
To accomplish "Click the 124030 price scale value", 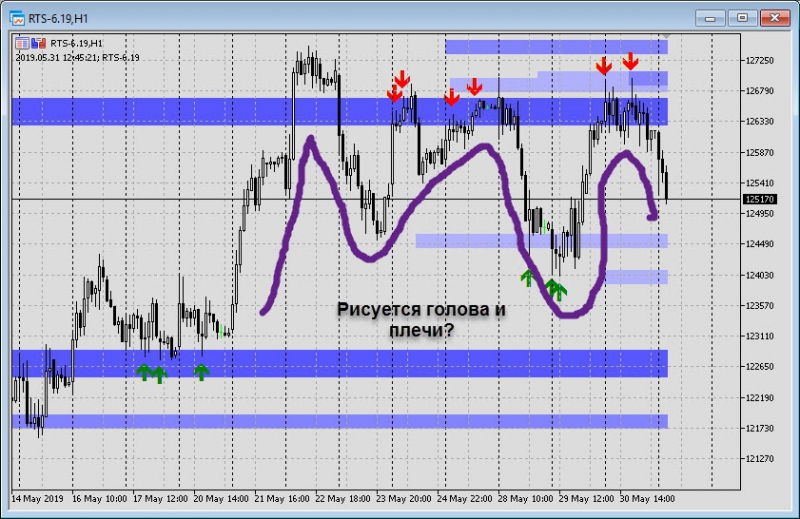I will [760, 275].
